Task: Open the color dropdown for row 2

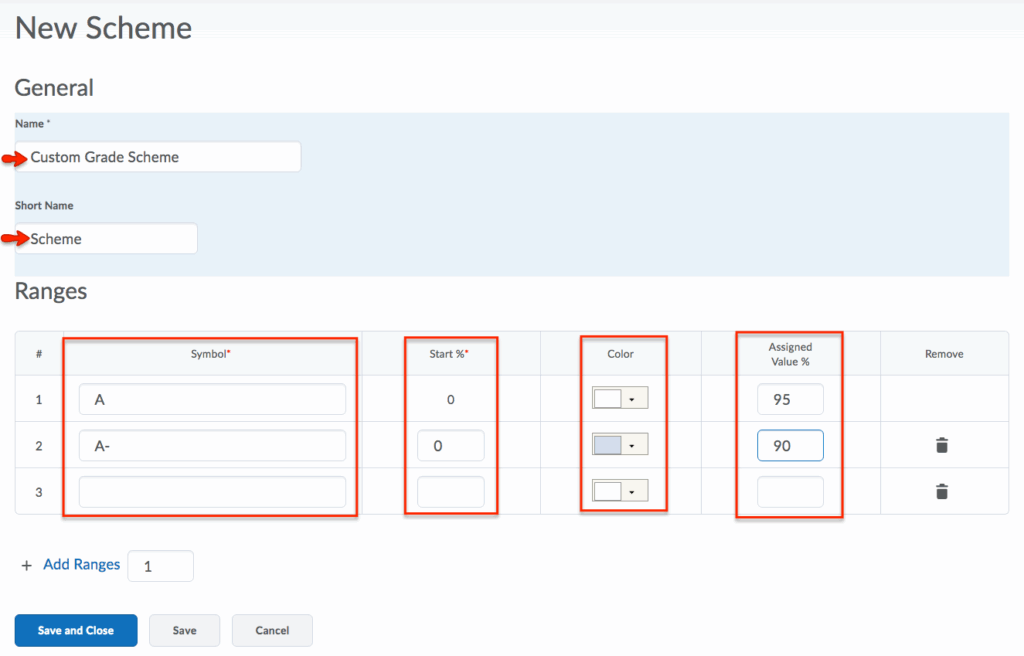Action: 632,446
